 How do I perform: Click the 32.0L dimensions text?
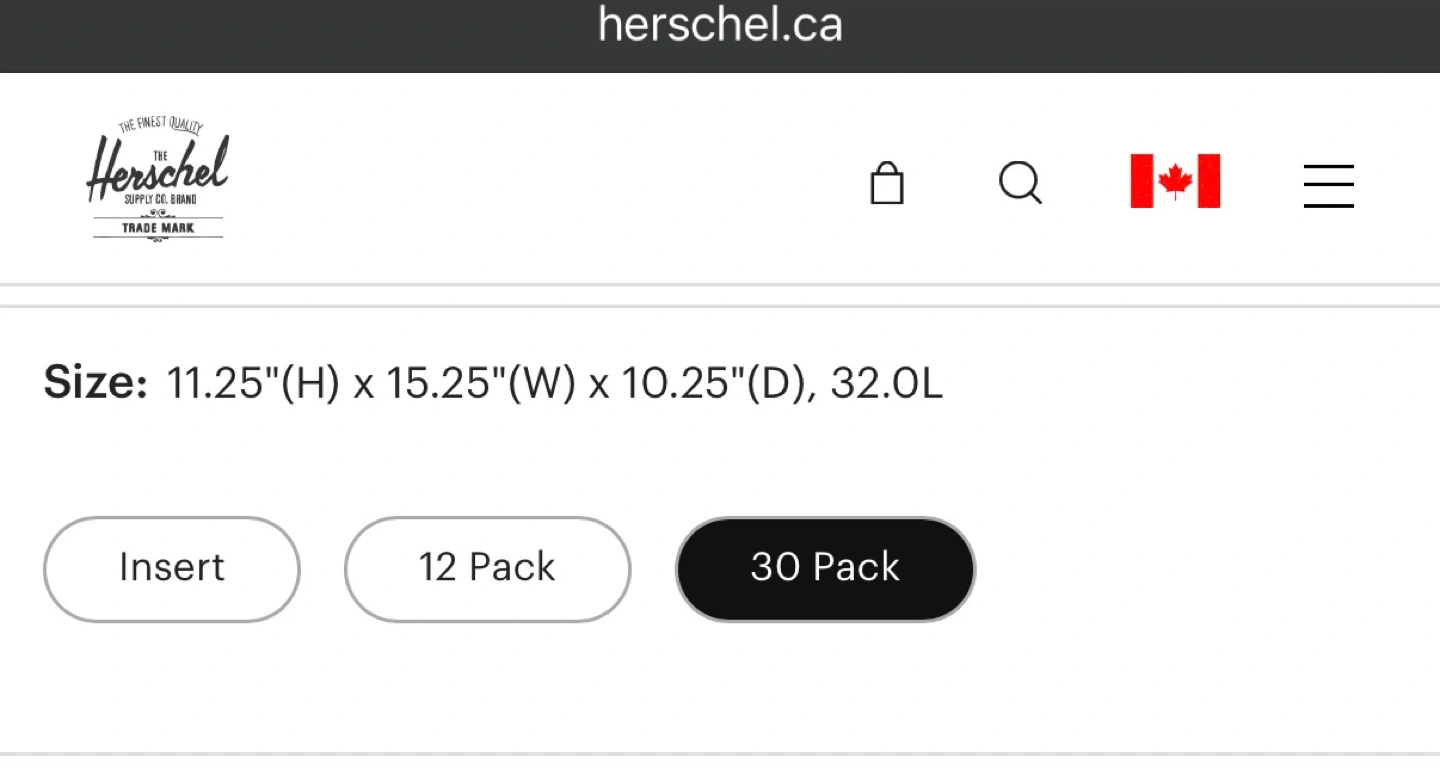tap(886, 384)
